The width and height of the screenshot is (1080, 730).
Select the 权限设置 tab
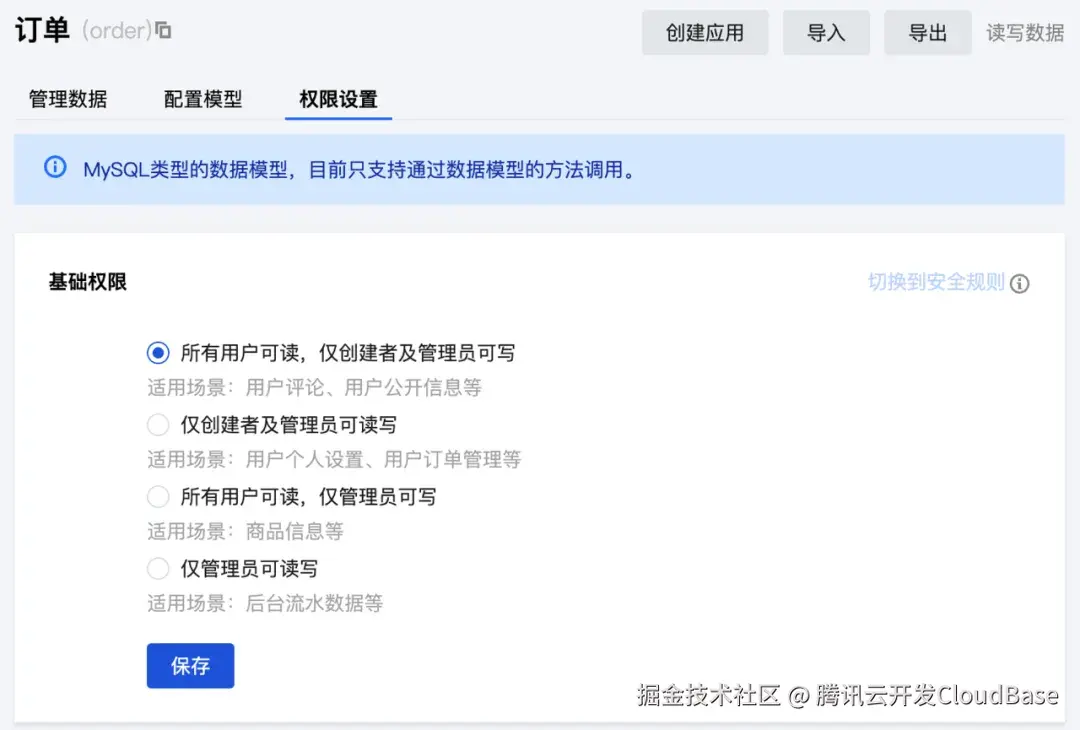(337, 99)
